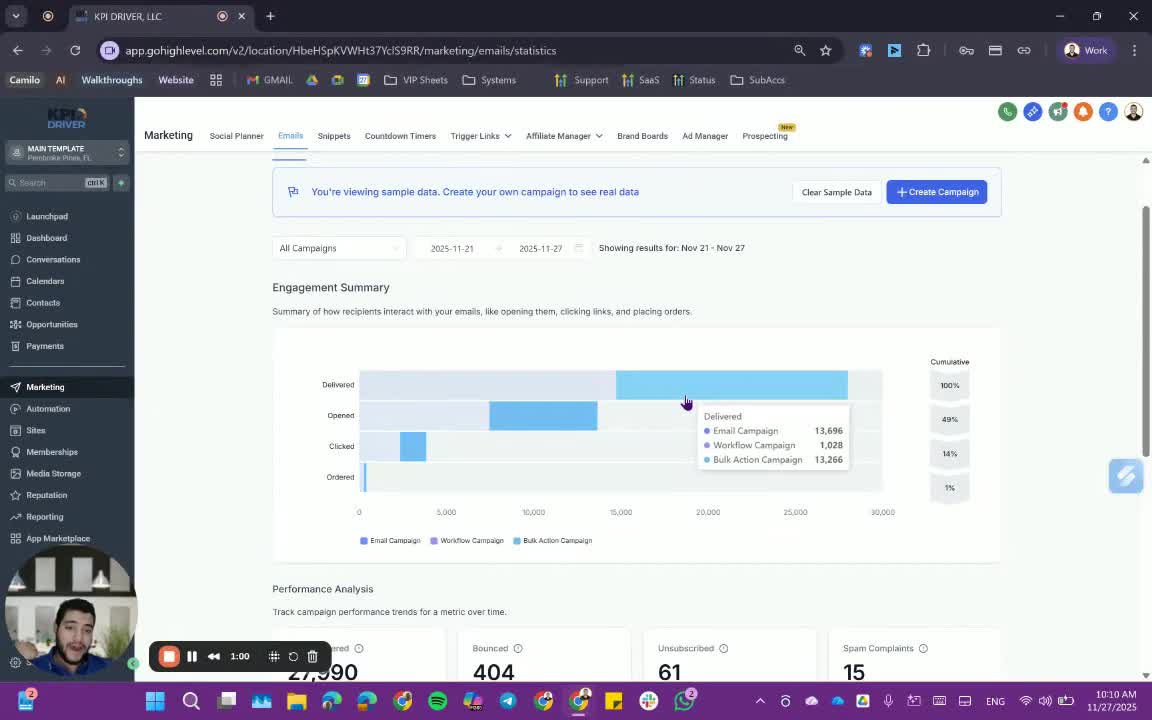This screenshot has height=720, width=1152.
Task: Open the Snippets tab
Action: coord(334,136)
